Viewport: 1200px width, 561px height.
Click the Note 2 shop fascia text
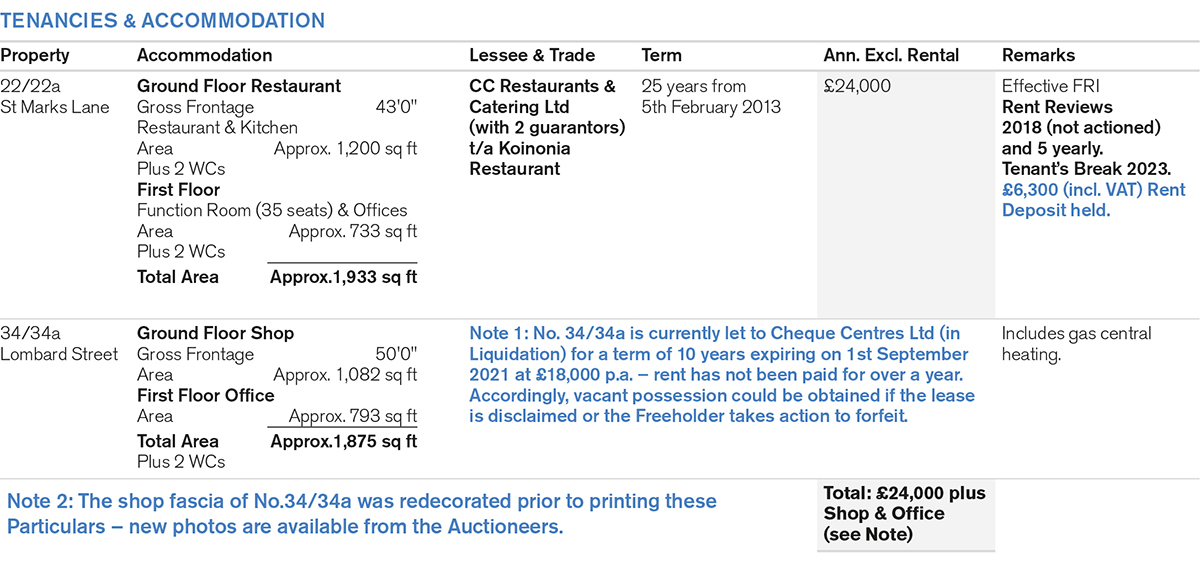[362, 513]
